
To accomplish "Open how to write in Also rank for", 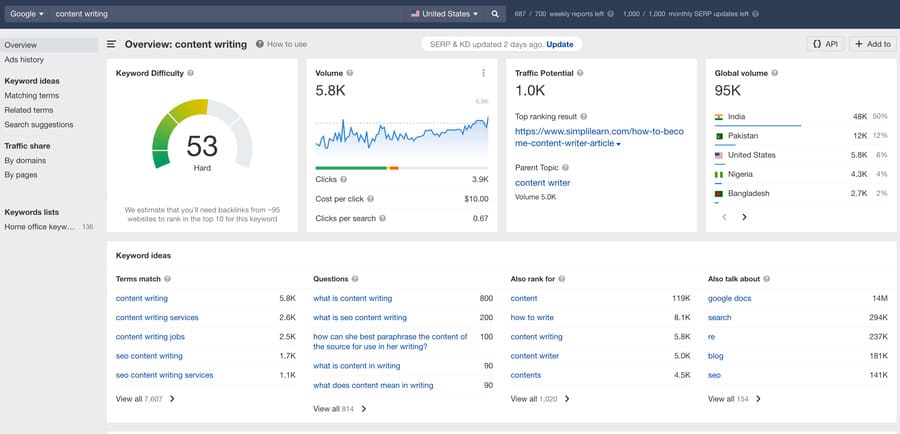I will (x=532, y=317).
